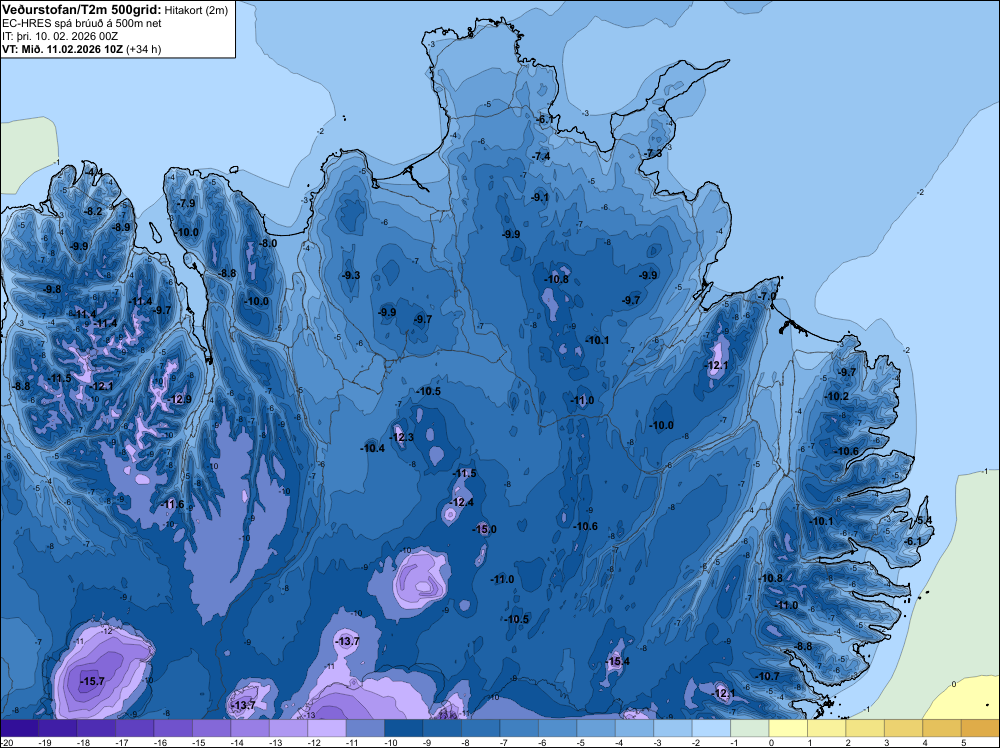The width and height of the screenshot is (1000, 748).
Task: Click the '-15.0' temperature value on the map
Action: 484,529
